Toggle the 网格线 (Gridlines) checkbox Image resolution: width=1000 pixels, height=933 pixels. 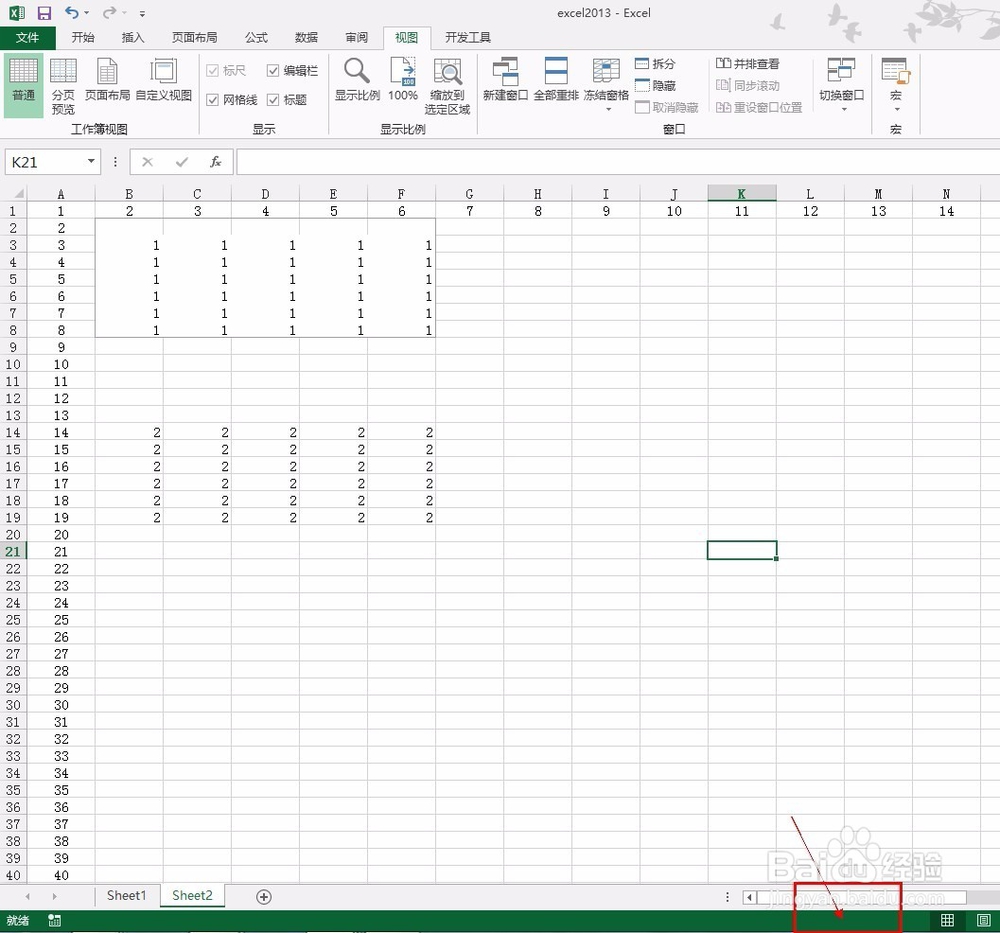(215, 99)
